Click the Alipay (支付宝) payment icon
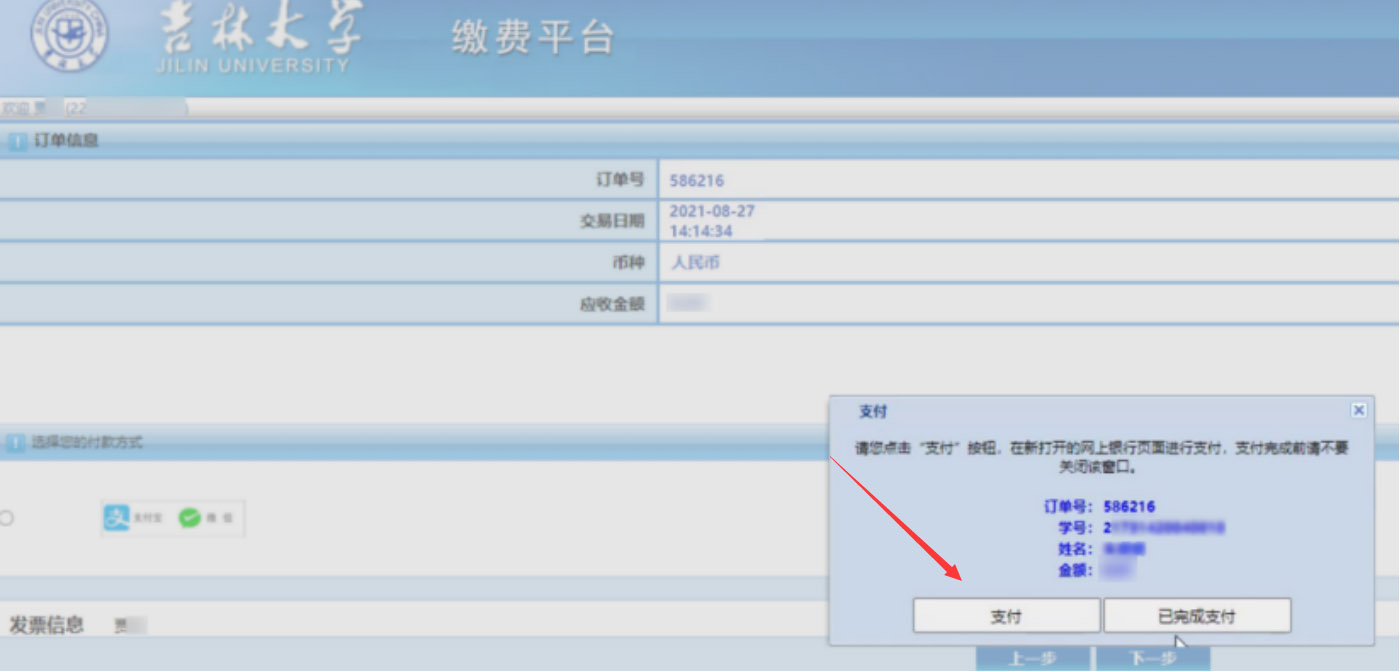Image resolution: width=1400 pixels, height=671 pixels. pyautogui.click(x=118, y=518)
